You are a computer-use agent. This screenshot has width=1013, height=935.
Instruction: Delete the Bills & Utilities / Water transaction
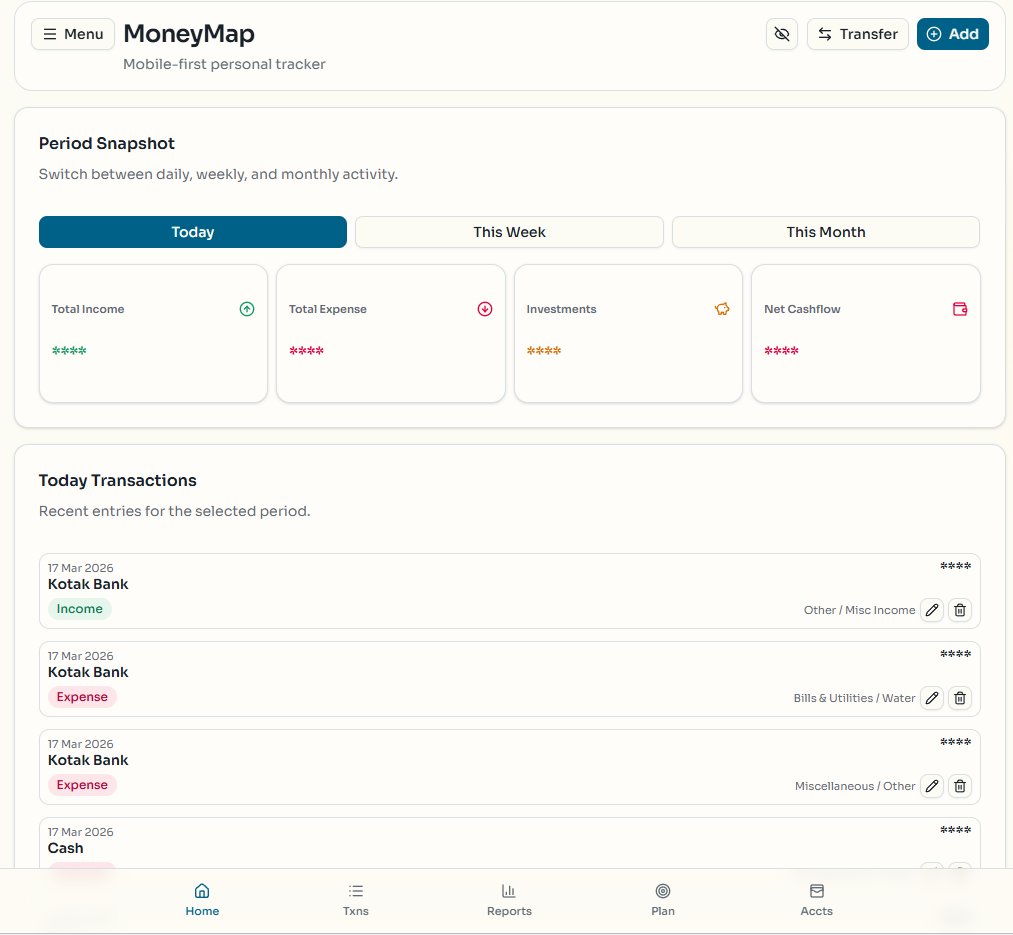coord(960,698)
